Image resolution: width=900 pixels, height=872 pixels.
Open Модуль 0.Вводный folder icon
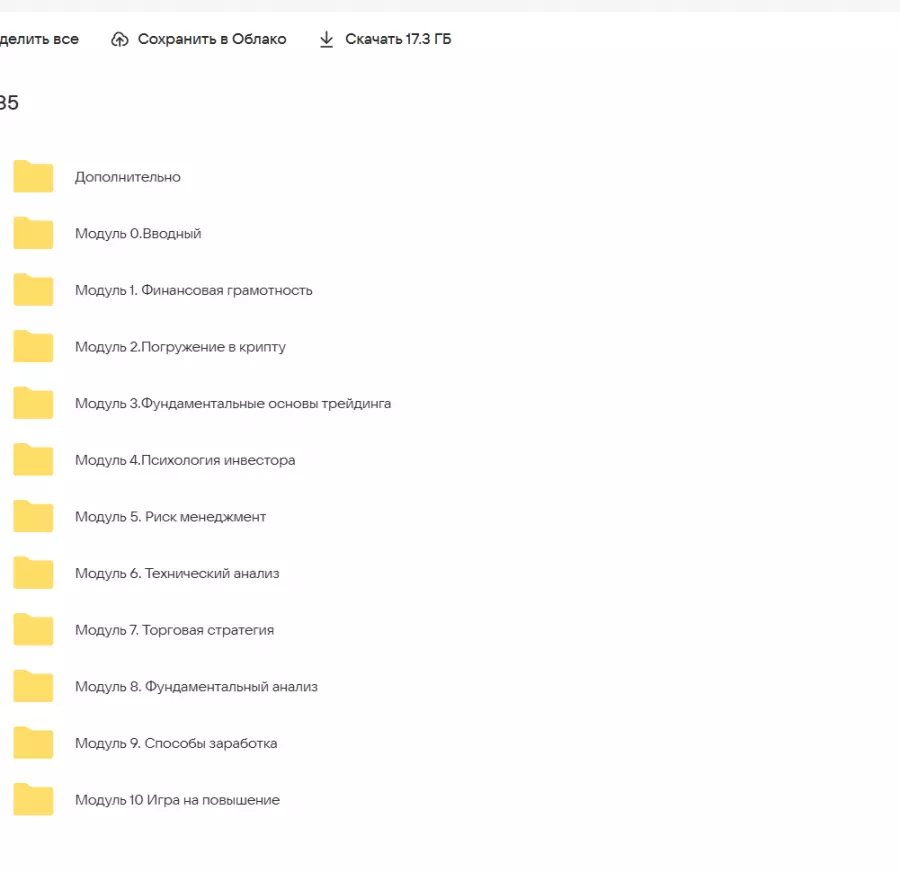click(33, 234)
